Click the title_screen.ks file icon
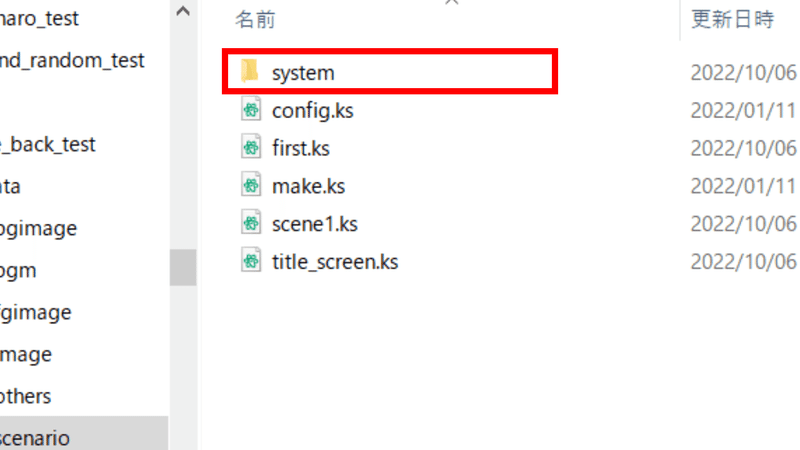Screen dimensions: 800x450 [x=251, y=262]
